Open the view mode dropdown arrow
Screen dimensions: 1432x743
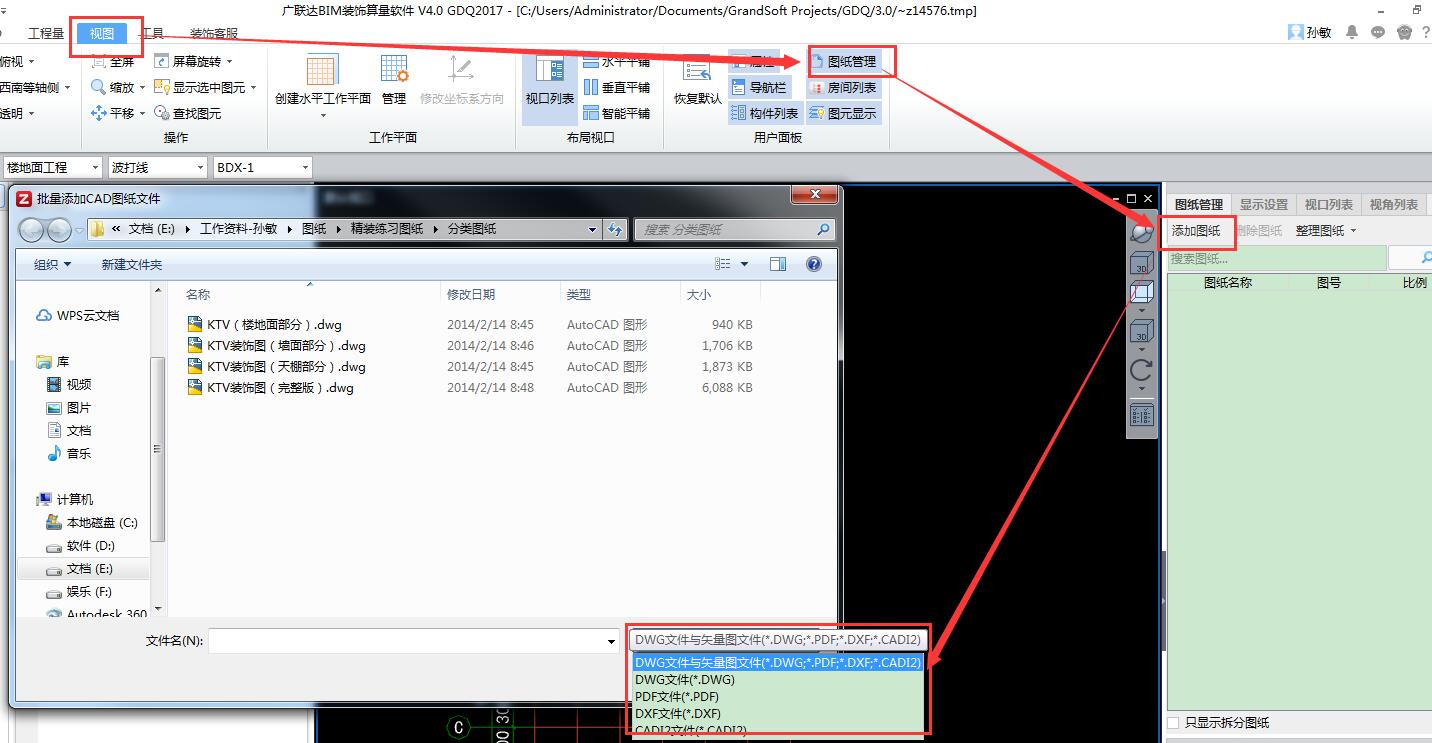(745, 264)
